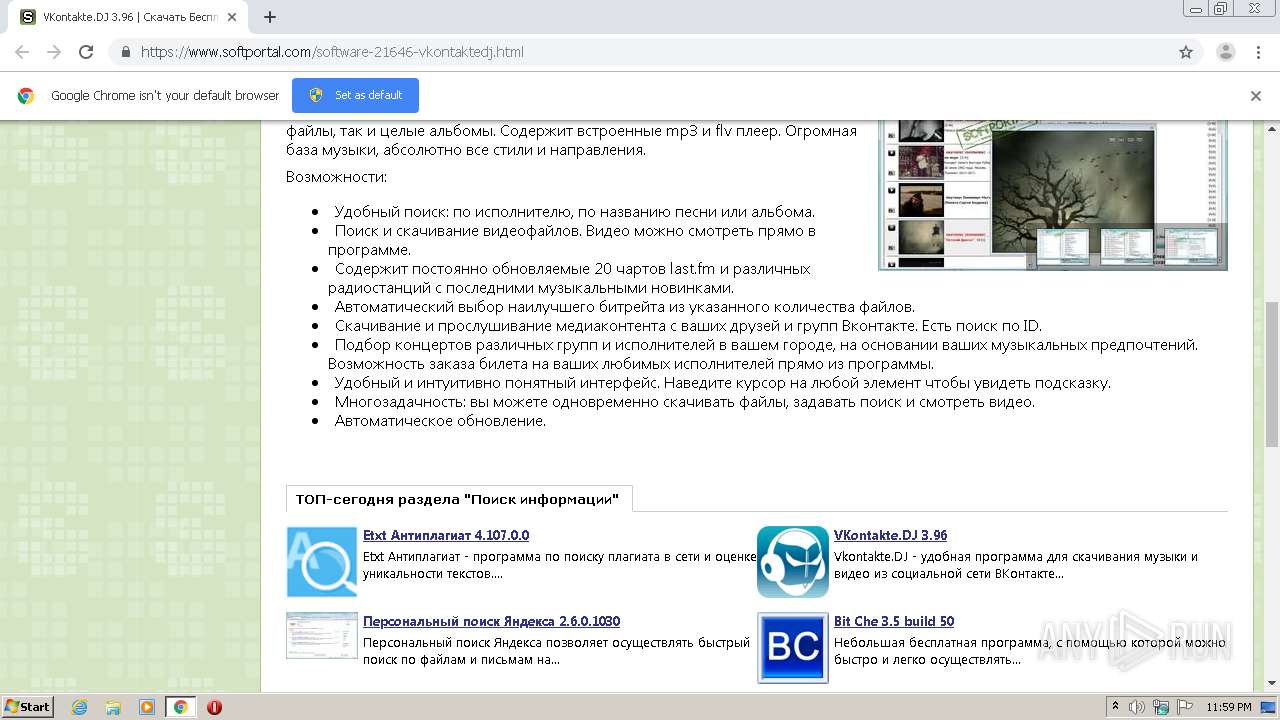The width and height of the screenshot is (1280, 720).
Task: Click the 'Многозадачность' bullet line
Action: (x=685, y=402)
